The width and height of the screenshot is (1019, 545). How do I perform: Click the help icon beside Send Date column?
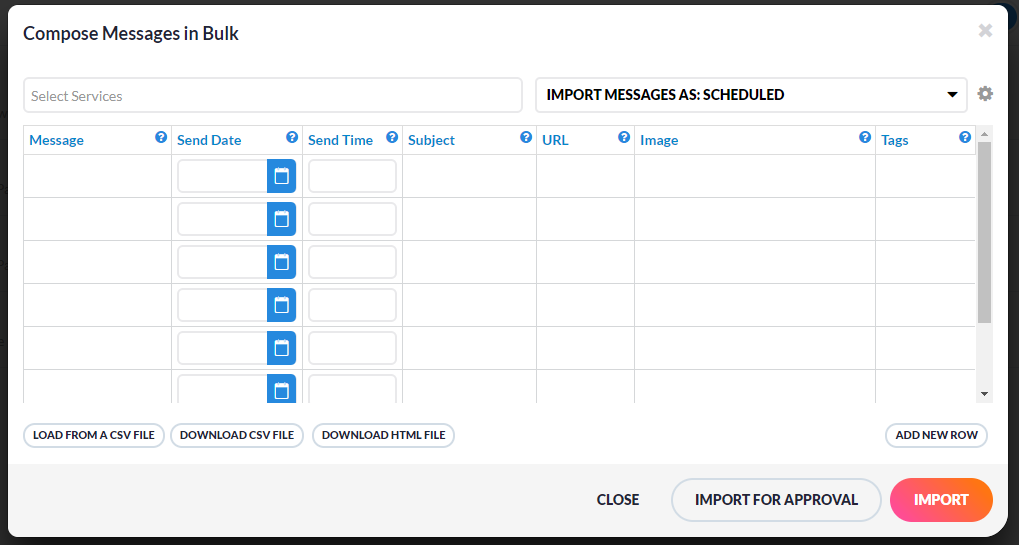pos(292,137)
